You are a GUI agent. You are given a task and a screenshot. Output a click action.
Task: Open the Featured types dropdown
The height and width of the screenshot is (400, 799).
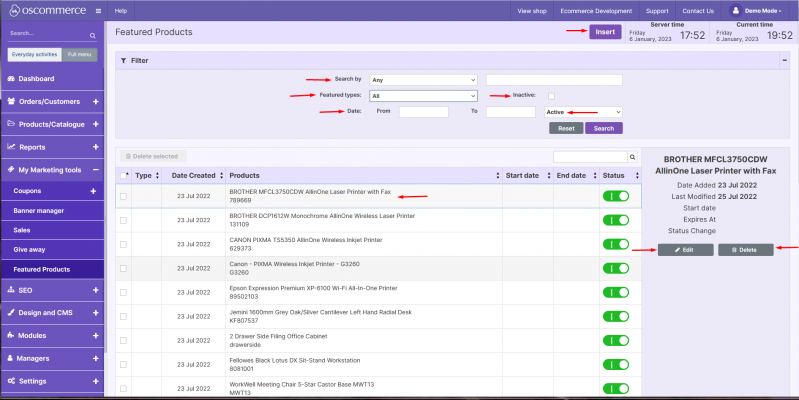coord(423,96)
